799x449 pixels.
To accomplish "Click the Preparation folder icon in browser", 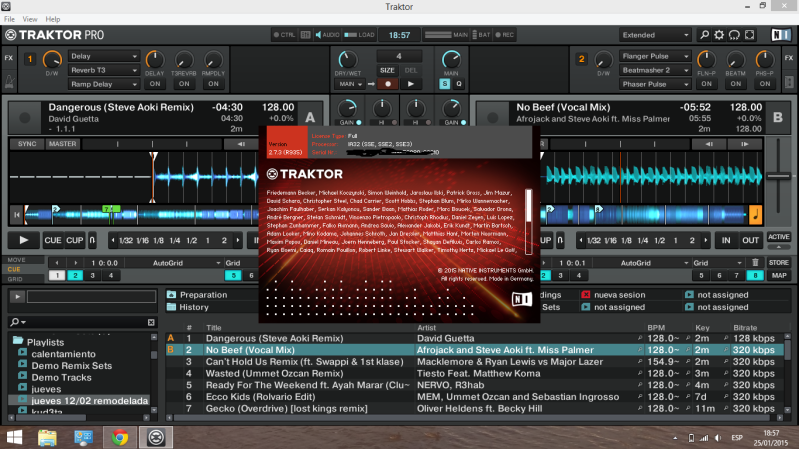I will [x=171, y=295].
